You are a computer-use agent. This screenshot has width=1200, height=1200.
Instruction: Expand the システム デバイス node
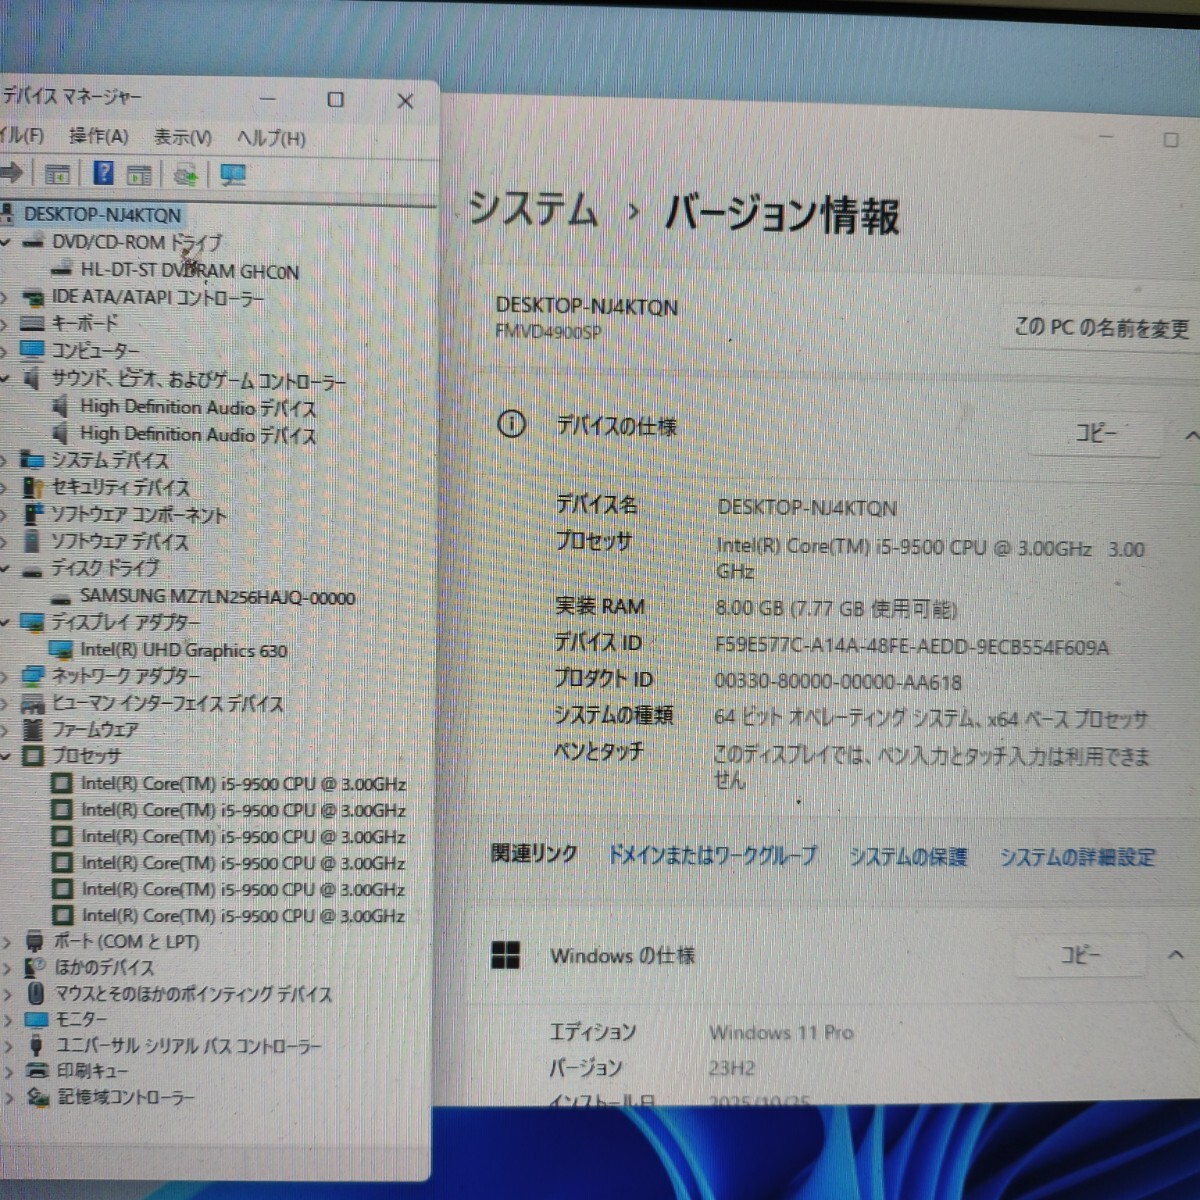click(6, 460)
